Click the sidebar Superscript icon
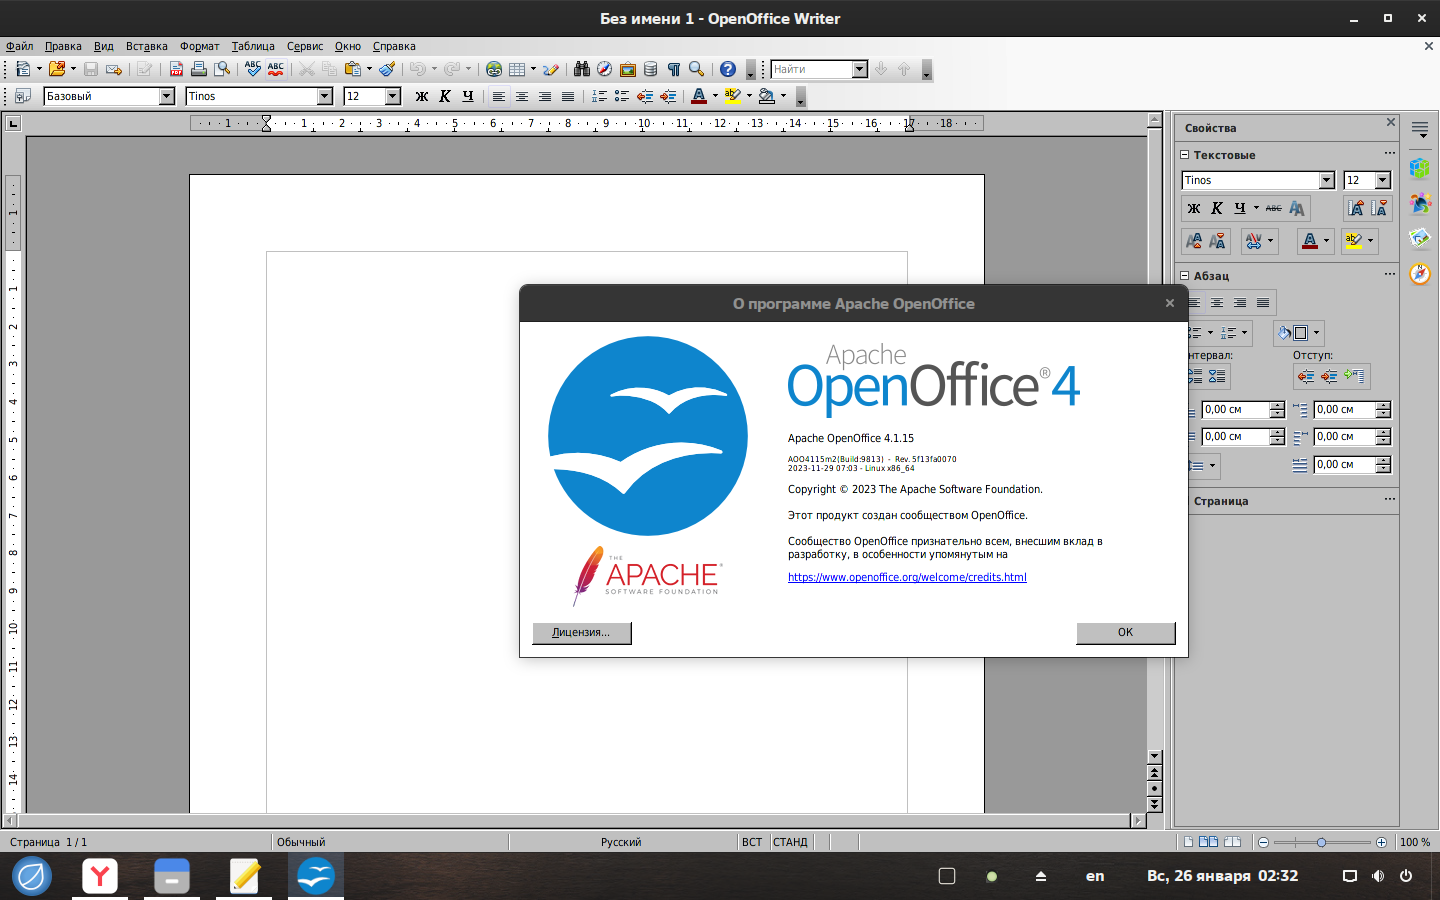Viewport: 1440px width, 900px height. point(1194,241)
